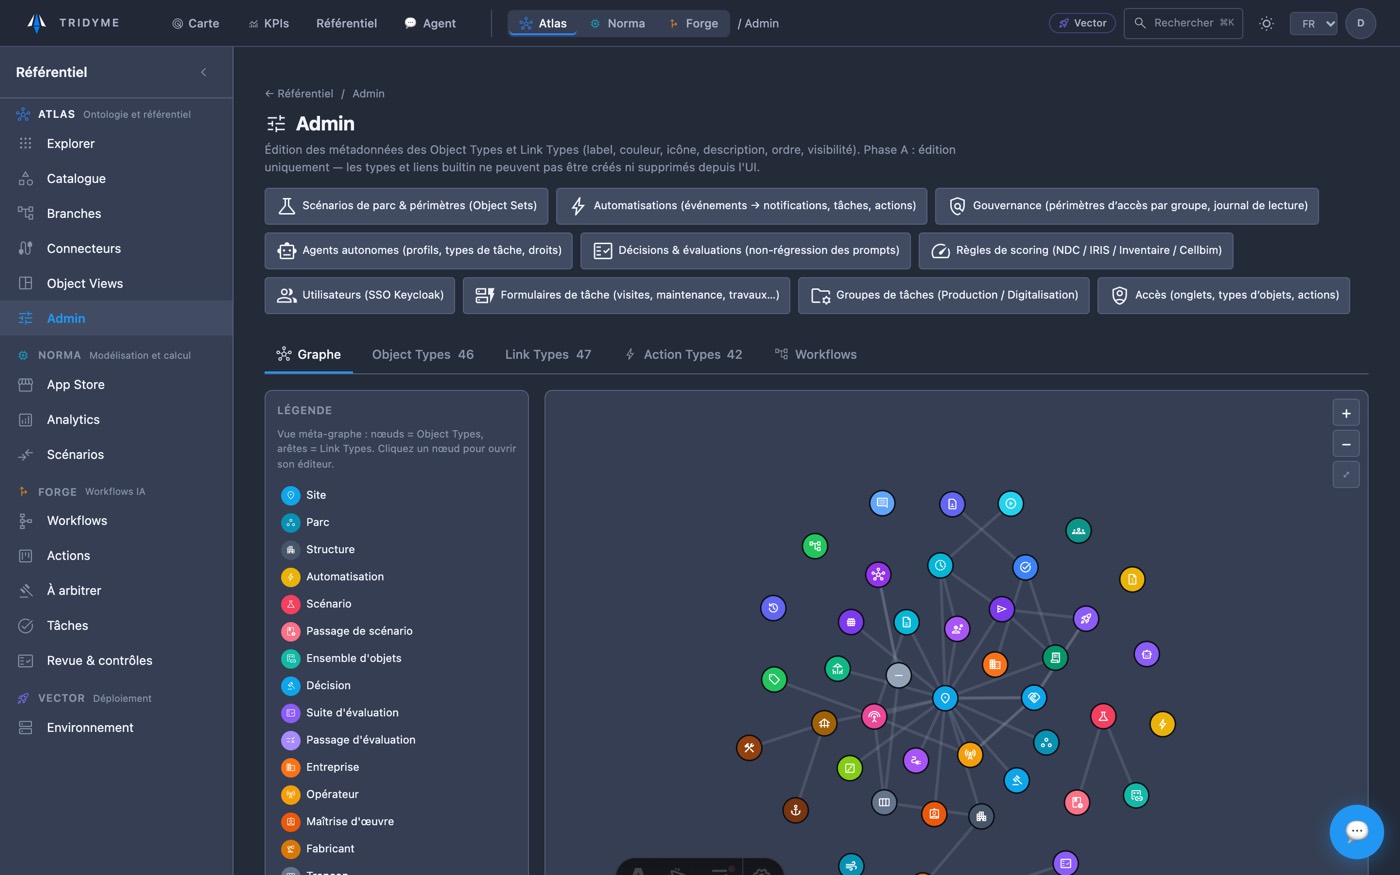The width and height of the screenshot is (1400, 875).
Task: Click the Site legend color swatch
Action: pos(290,495)
